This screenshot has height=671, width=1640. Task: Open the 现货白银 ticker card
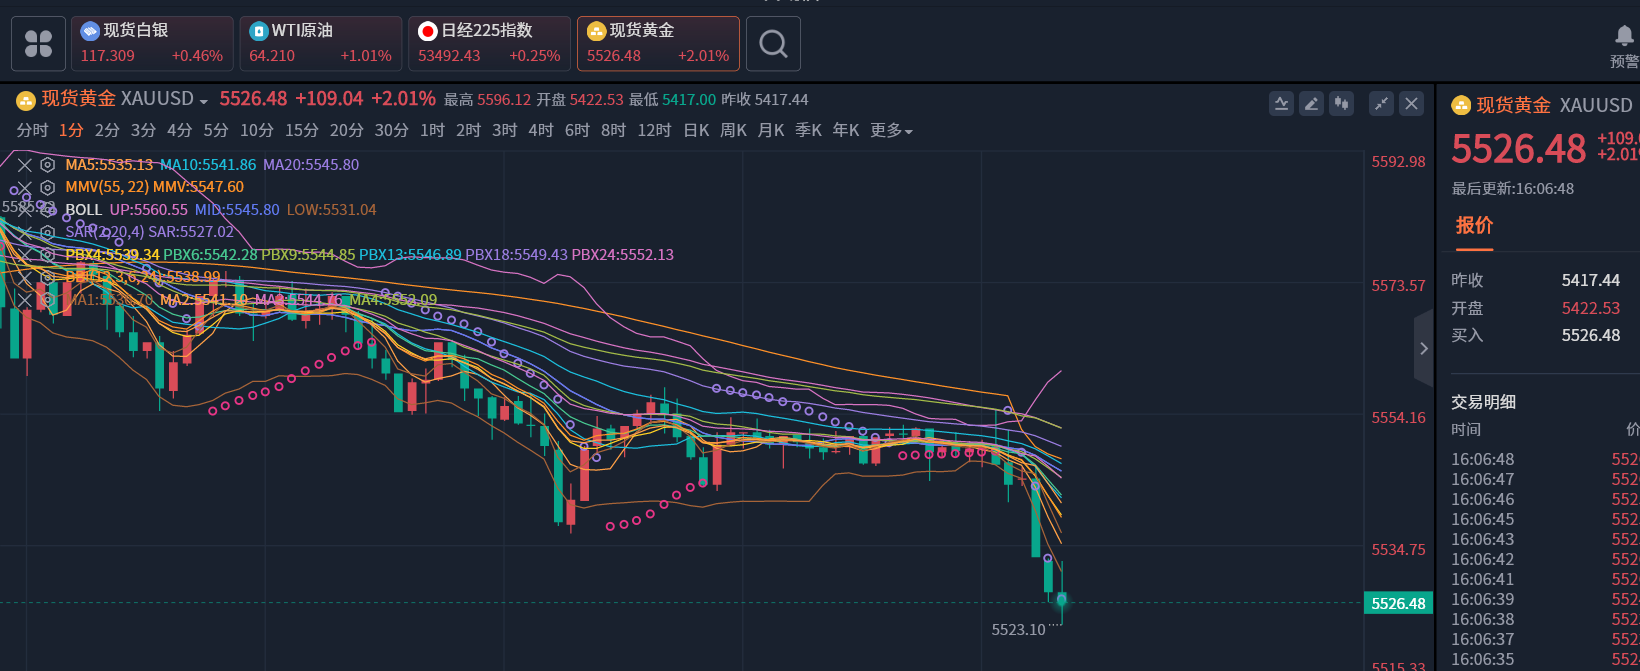click(x=152, y=44)
